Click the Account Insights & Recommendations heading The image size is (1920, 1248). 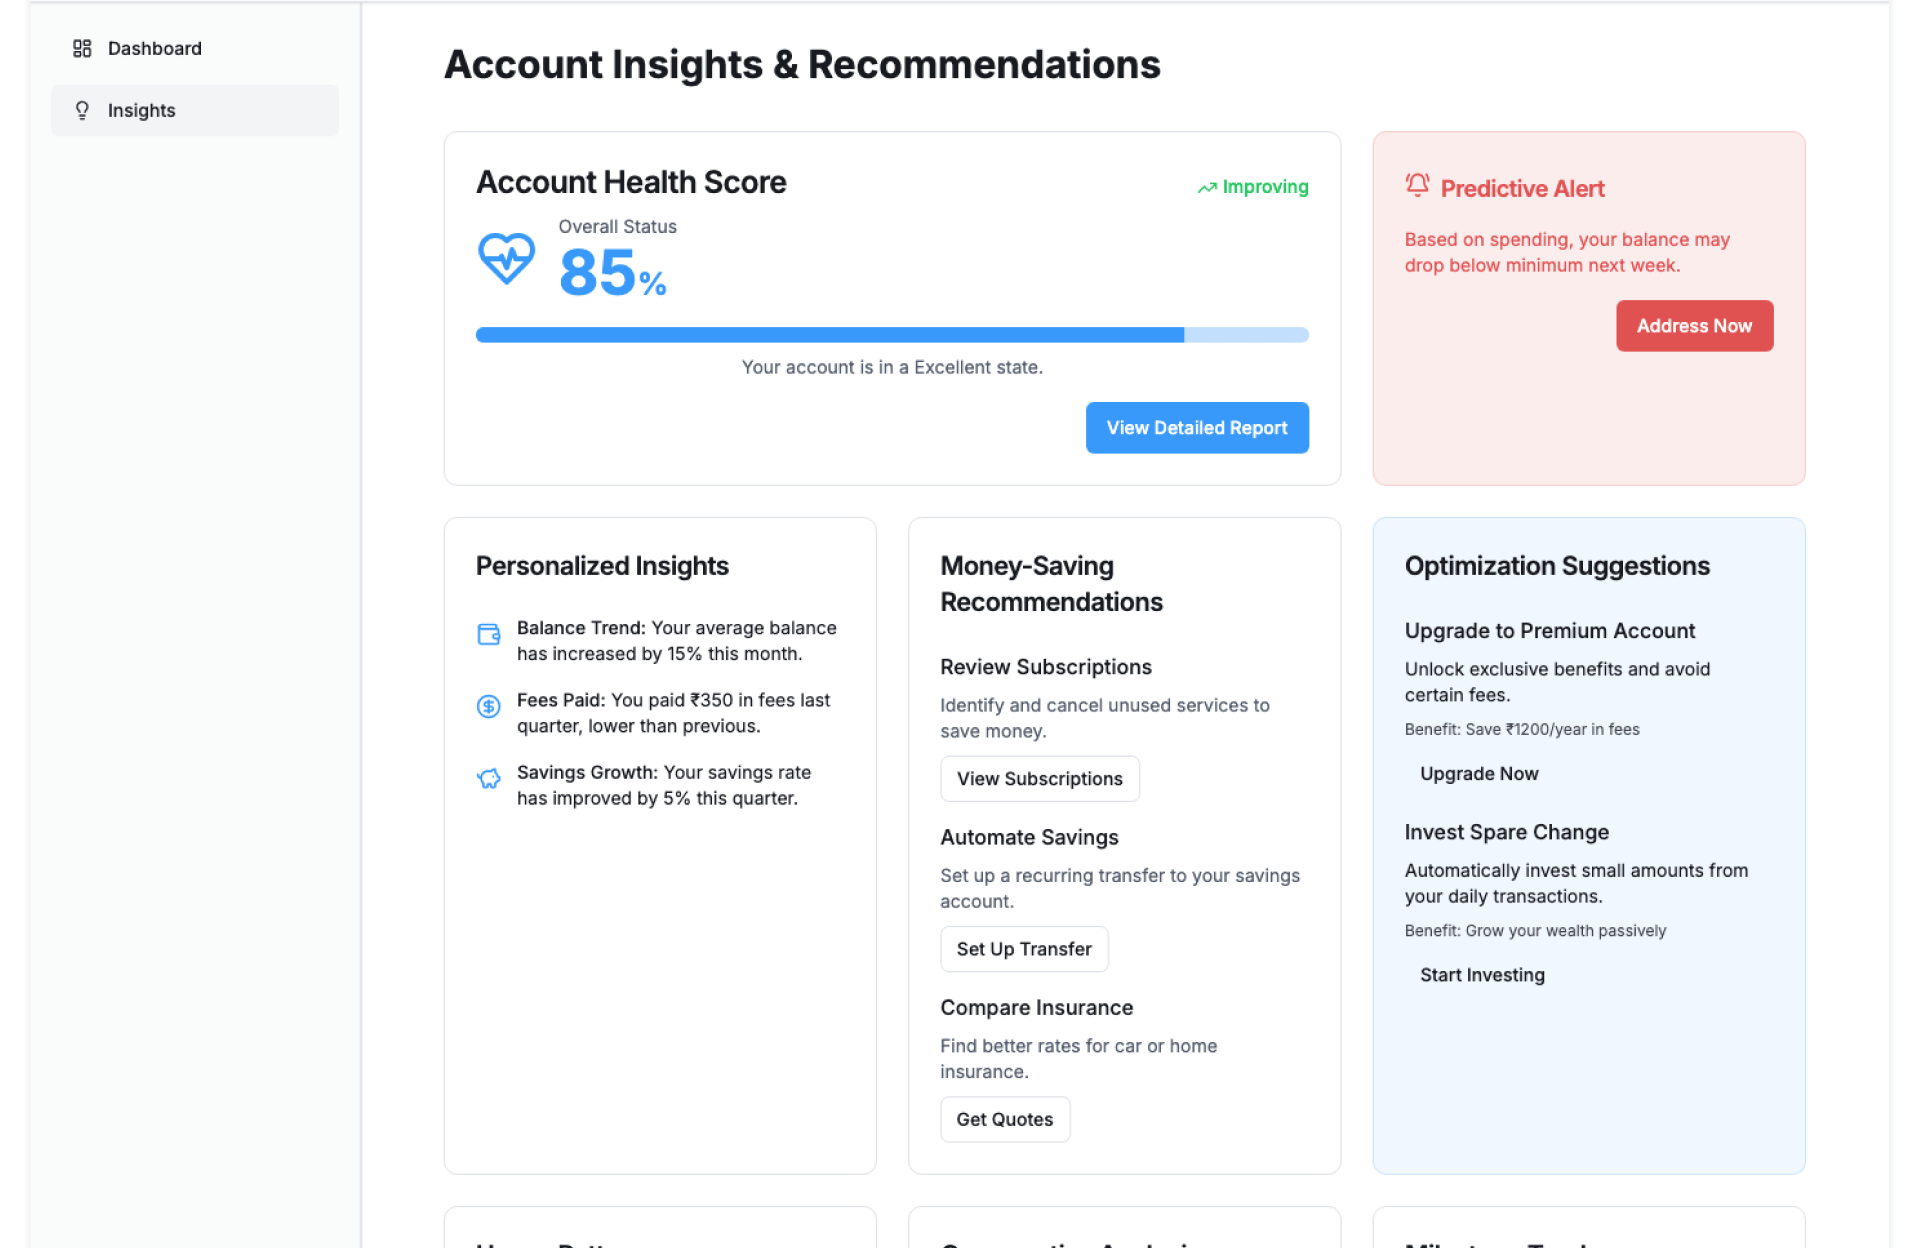point(802,64)
